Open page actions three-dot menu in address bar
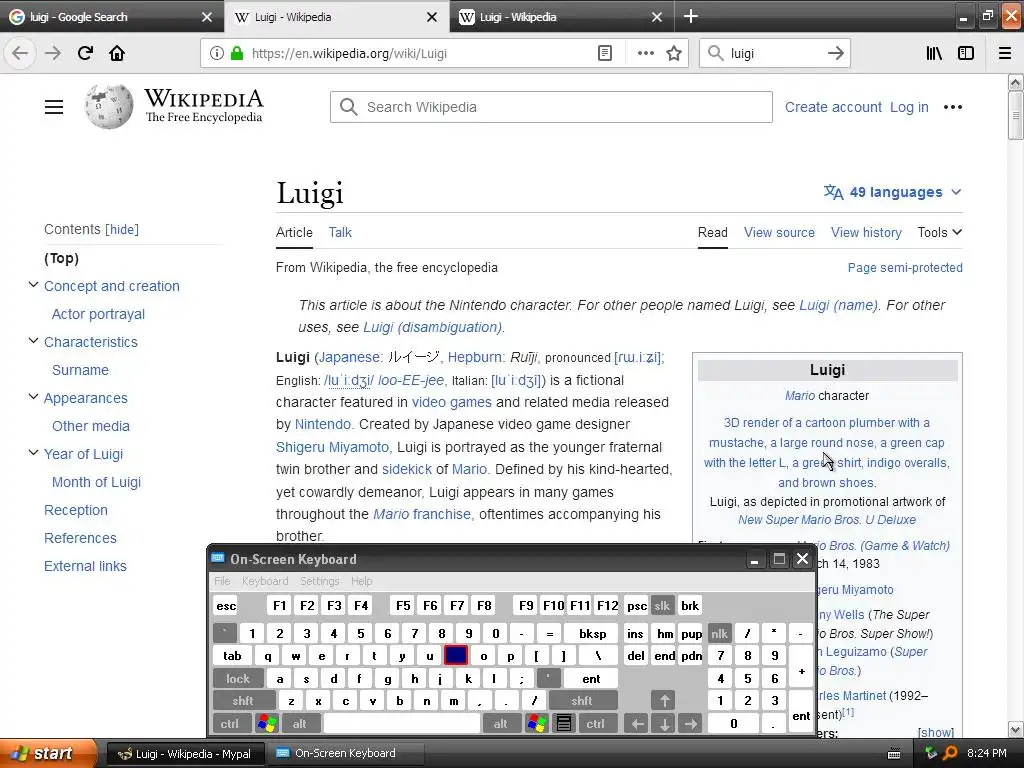Screen dimensions: 1024x768 tap(645, 53)
